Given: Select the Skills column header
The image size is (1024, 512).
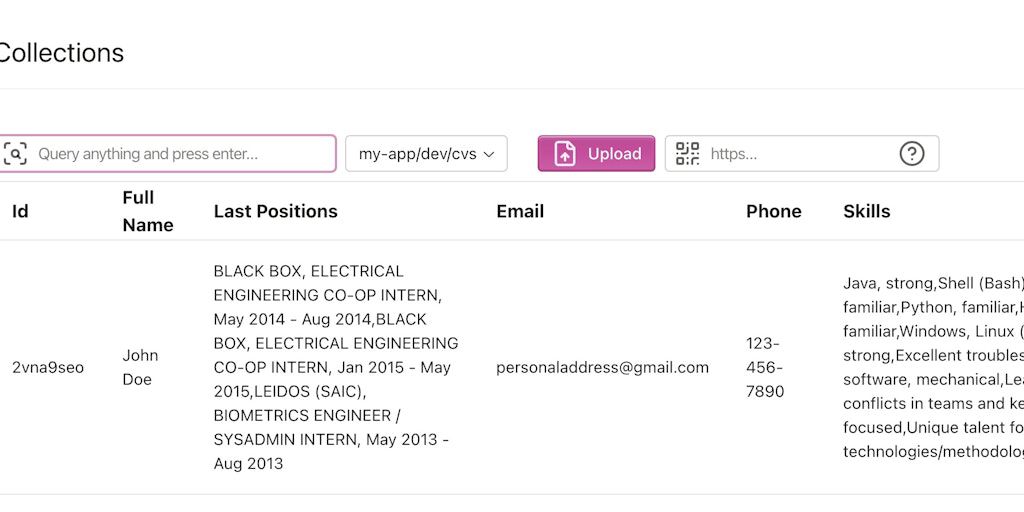Looking at the screenshot, I should (866, 211).
